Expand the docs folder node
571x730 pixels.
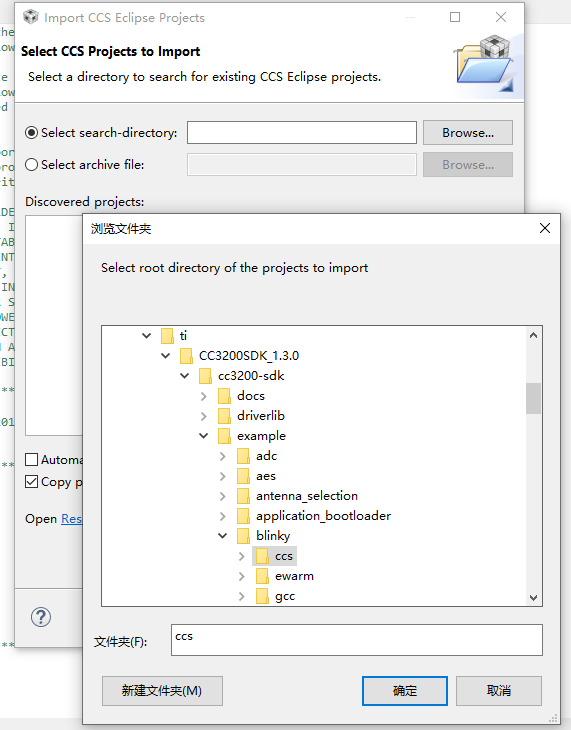pyautogui.click(x=204, y=396)
